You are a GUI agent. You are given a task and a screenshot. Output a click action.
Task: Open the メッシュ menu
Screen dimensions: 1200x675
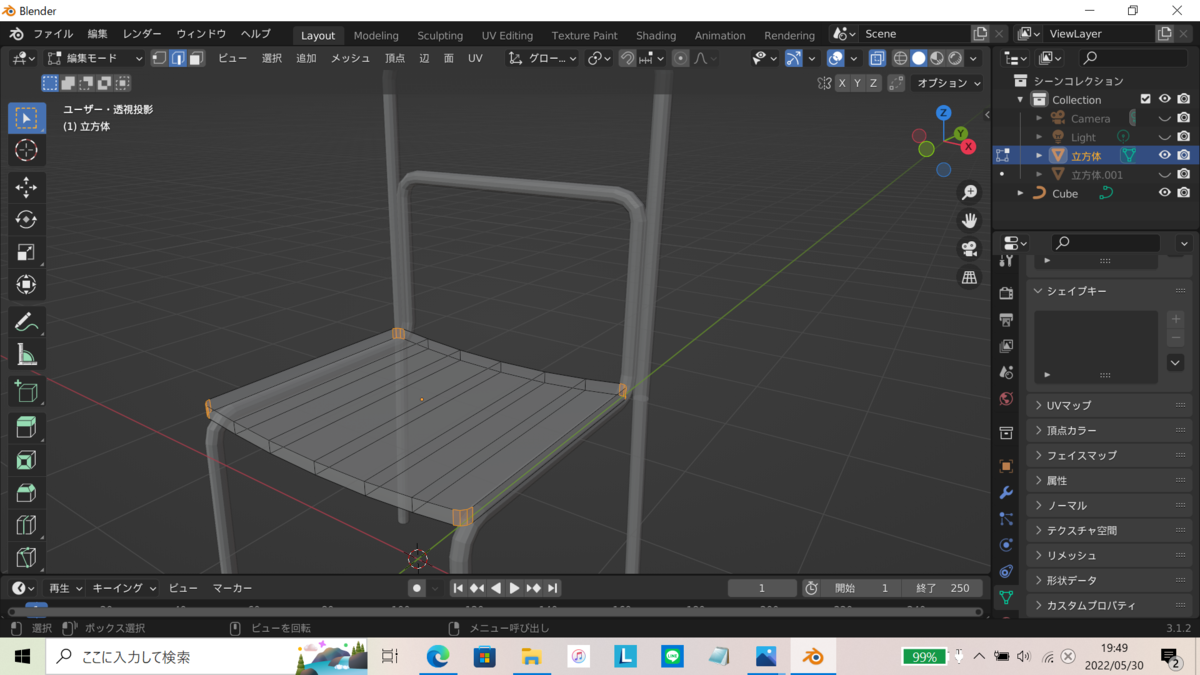[x=350, y=58]
